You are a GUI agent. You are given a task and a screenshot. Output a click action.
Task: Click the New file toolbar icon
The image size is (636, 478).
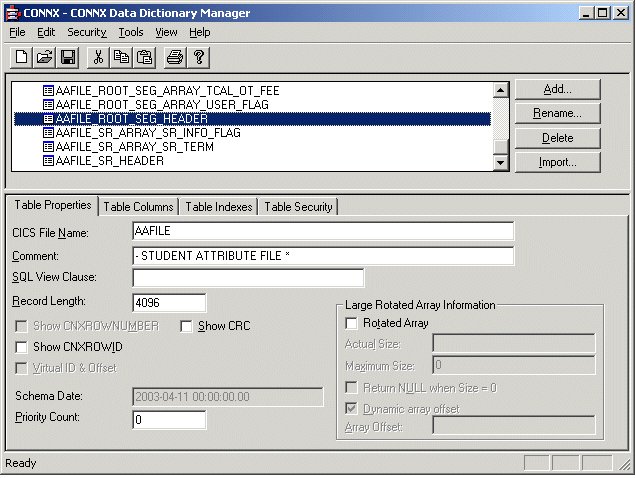[21, 57]
